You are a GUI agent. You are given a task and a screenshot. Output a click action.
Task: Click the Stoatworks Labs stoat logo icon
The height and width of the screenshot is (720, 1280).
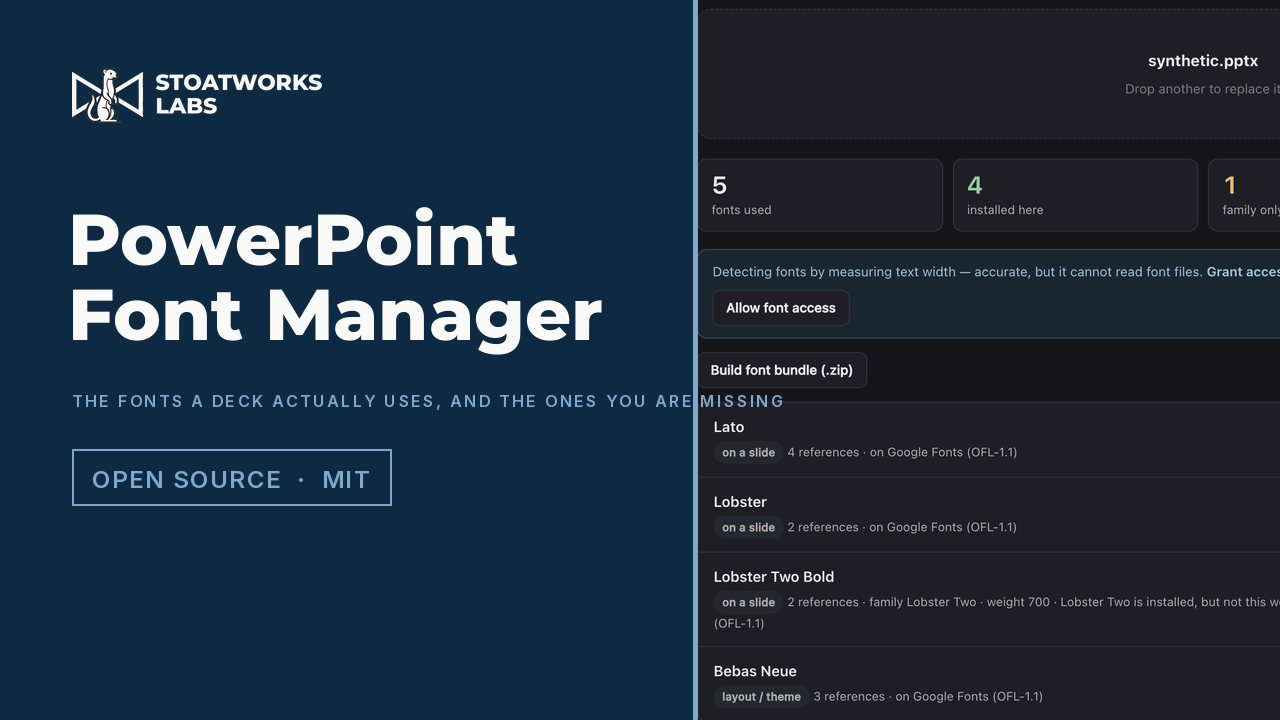(108, 95)
